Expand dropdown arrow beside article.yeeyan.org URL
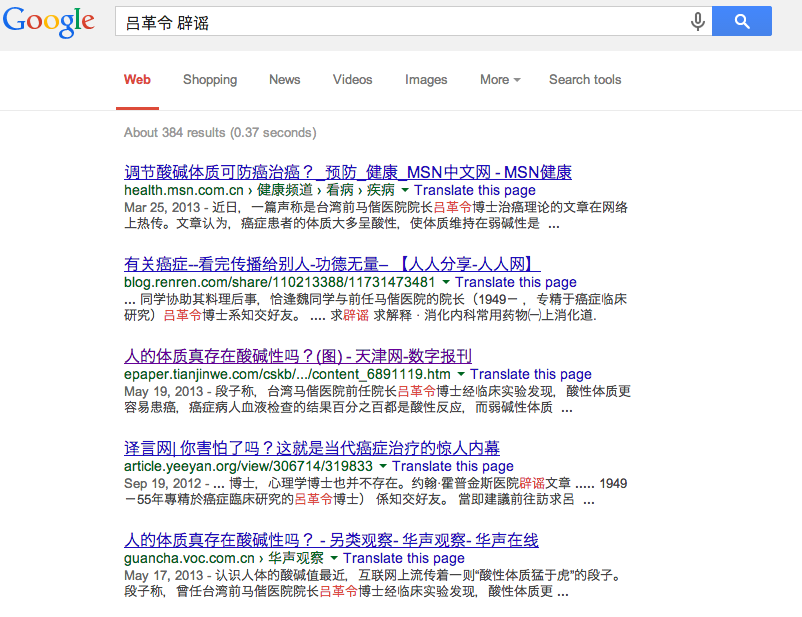The image size is (802, 617). 383,467
